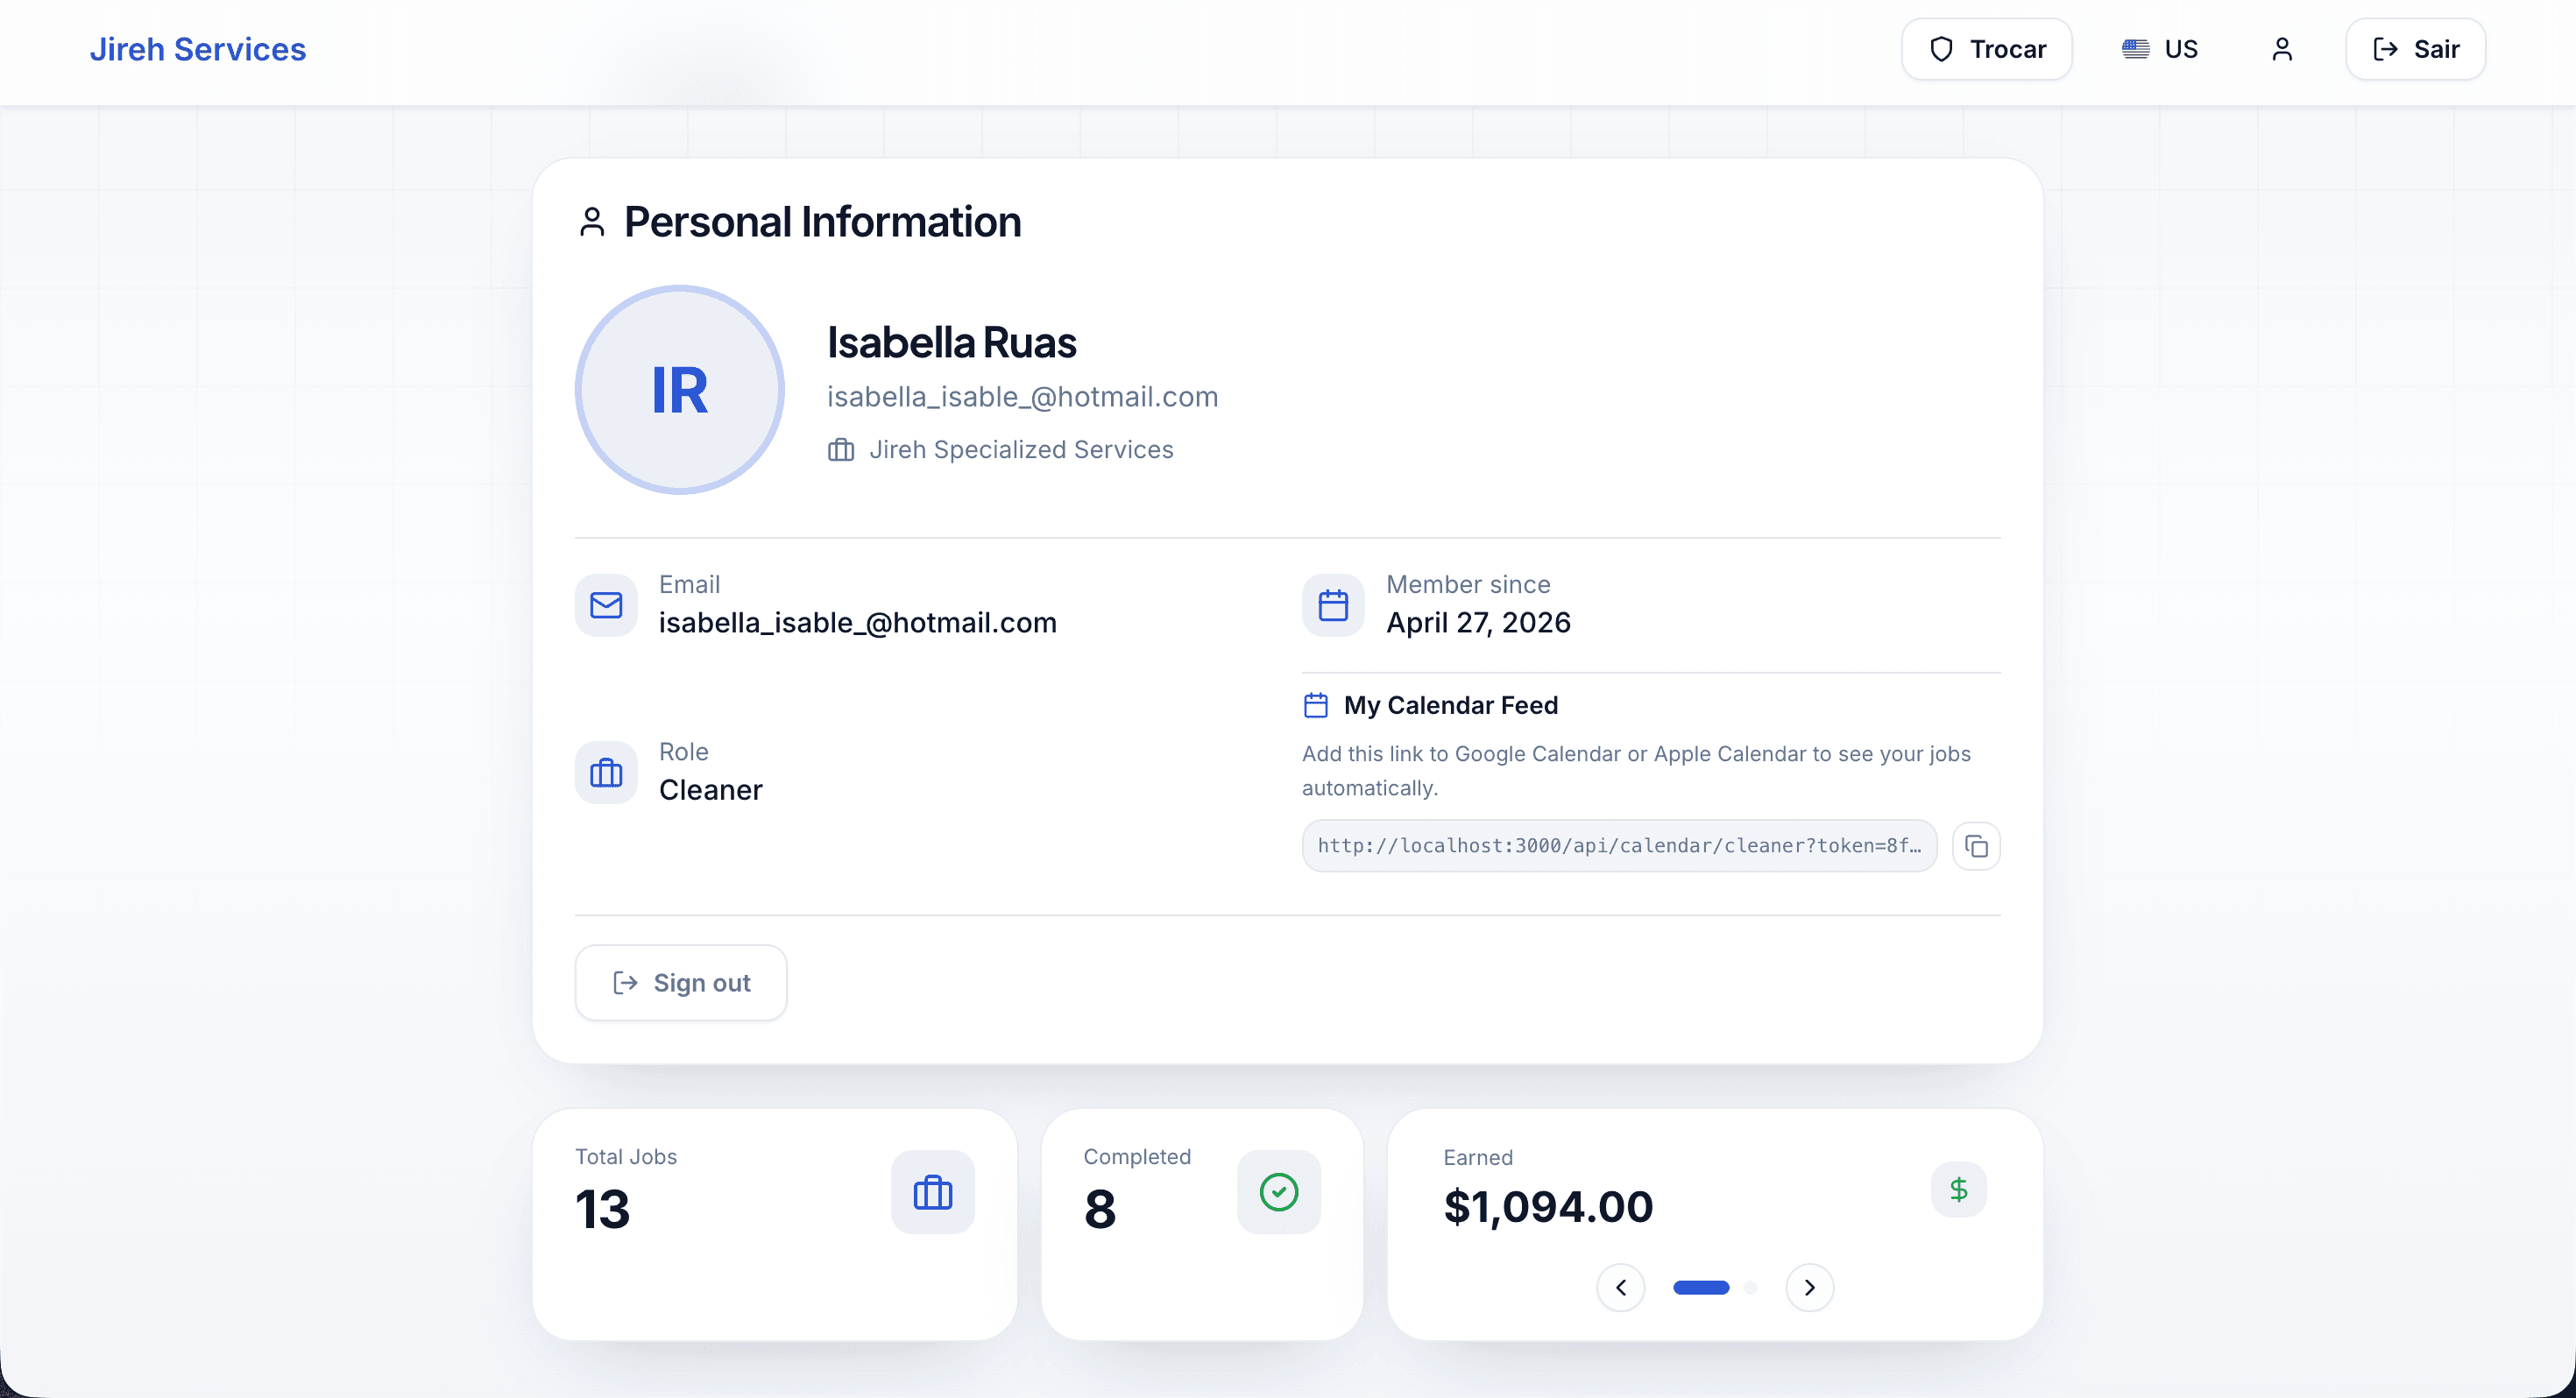2576x1398 pixels.
Task: Click the IR avatar circle
Action: pyautogui.click(x=680, y=390)
